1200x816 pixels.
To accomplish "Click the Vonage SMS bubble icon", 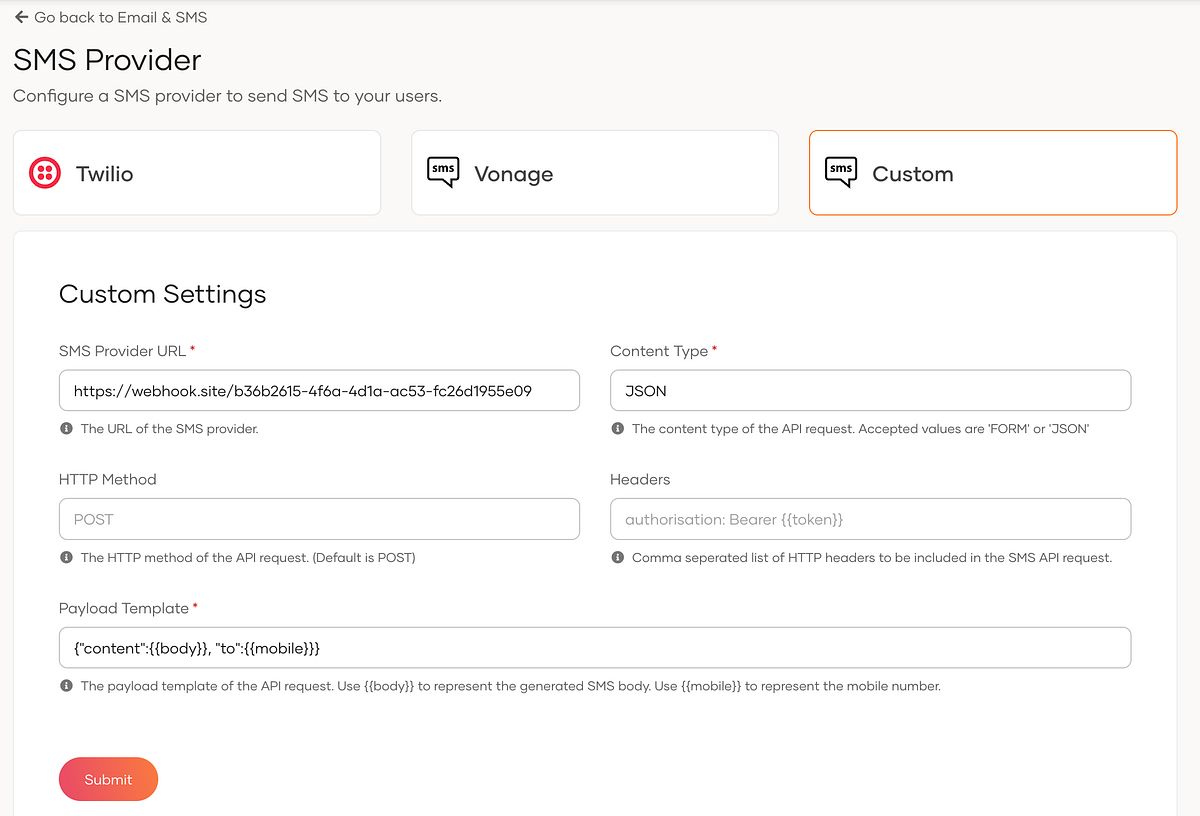I will [x=443, y=172].
